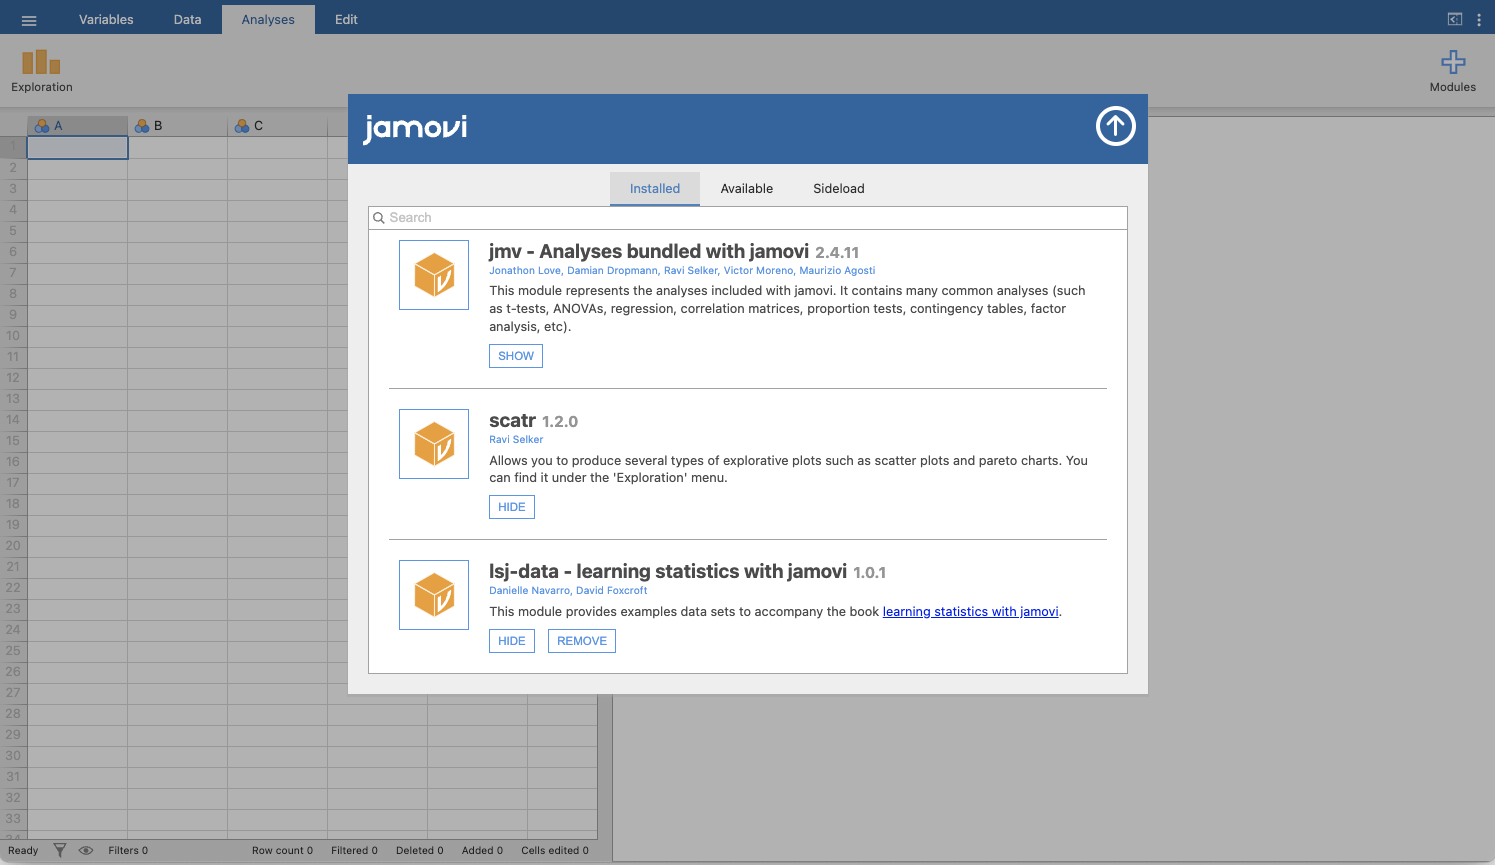Open the hamburger main menu
The image size is (1495, 865).
coord(29,20)
